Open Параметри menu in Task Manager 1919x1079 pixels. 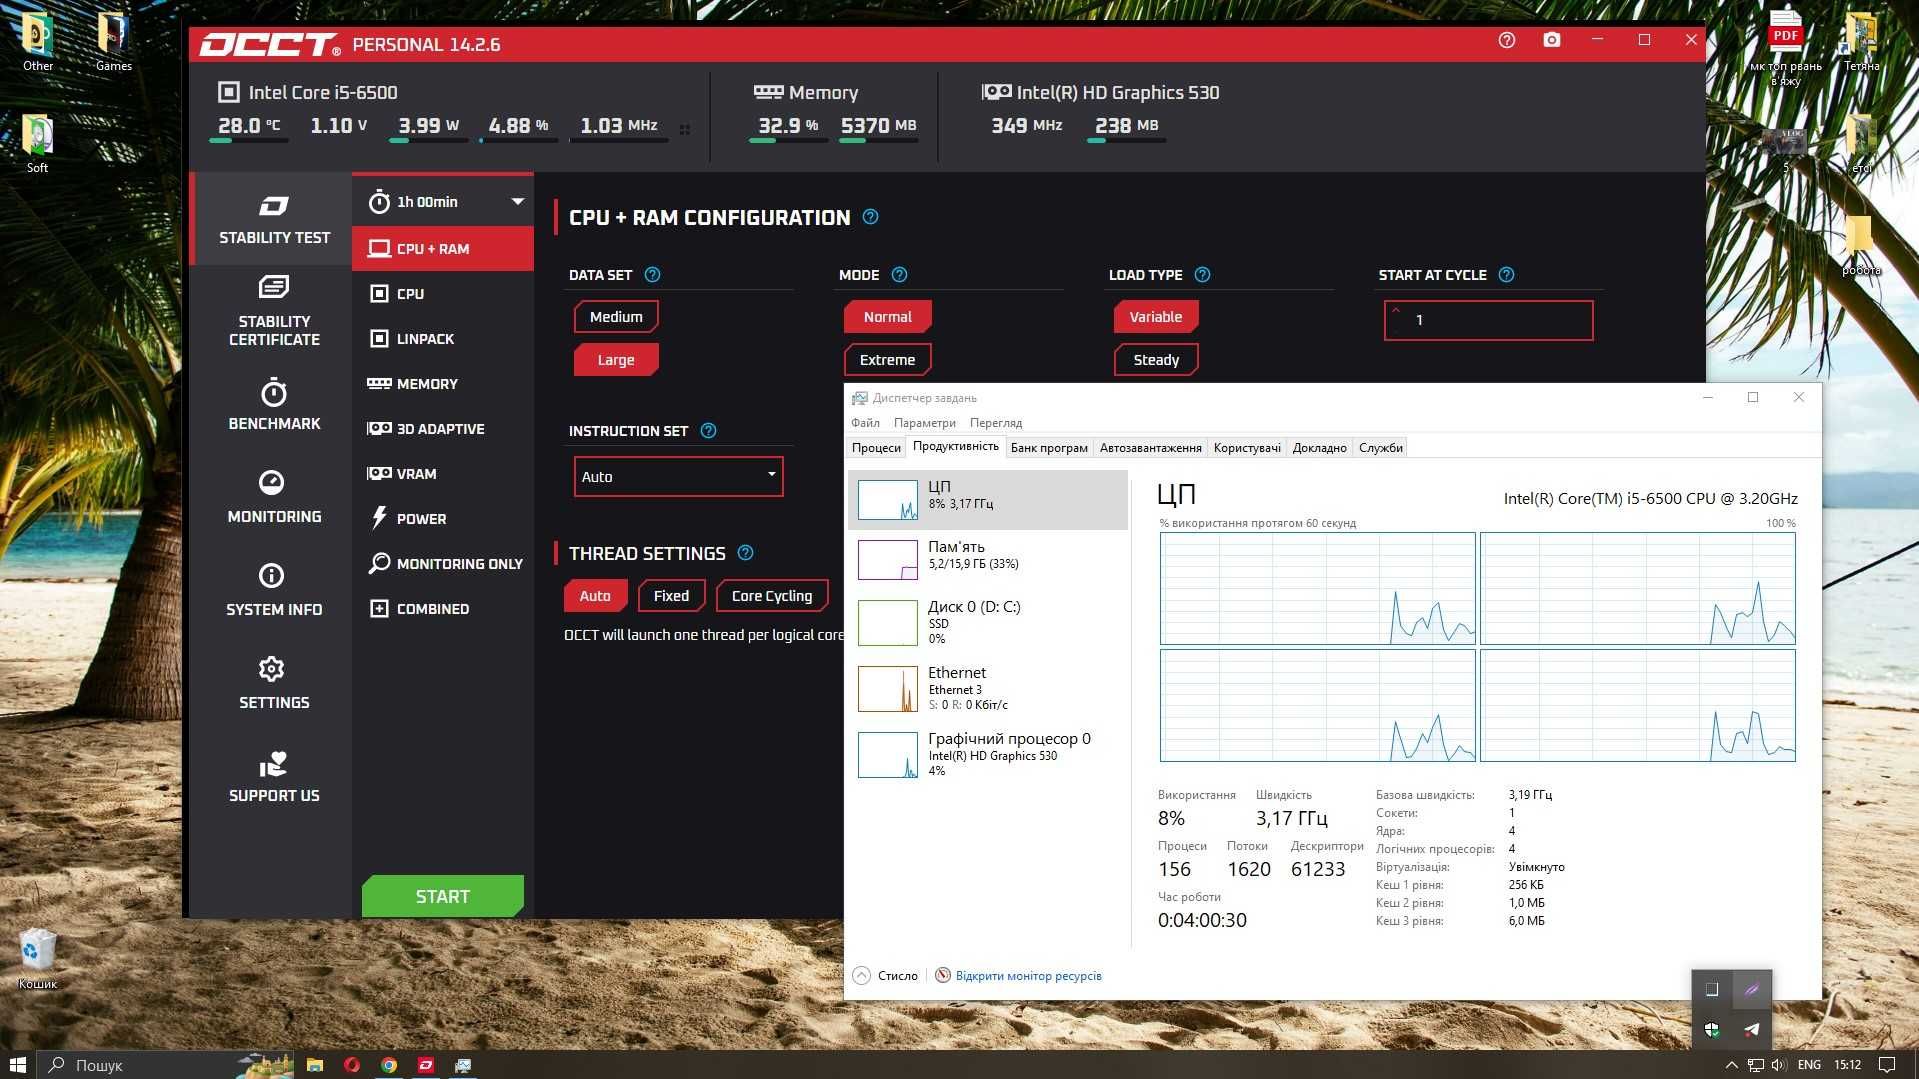(x=924, y=423)
